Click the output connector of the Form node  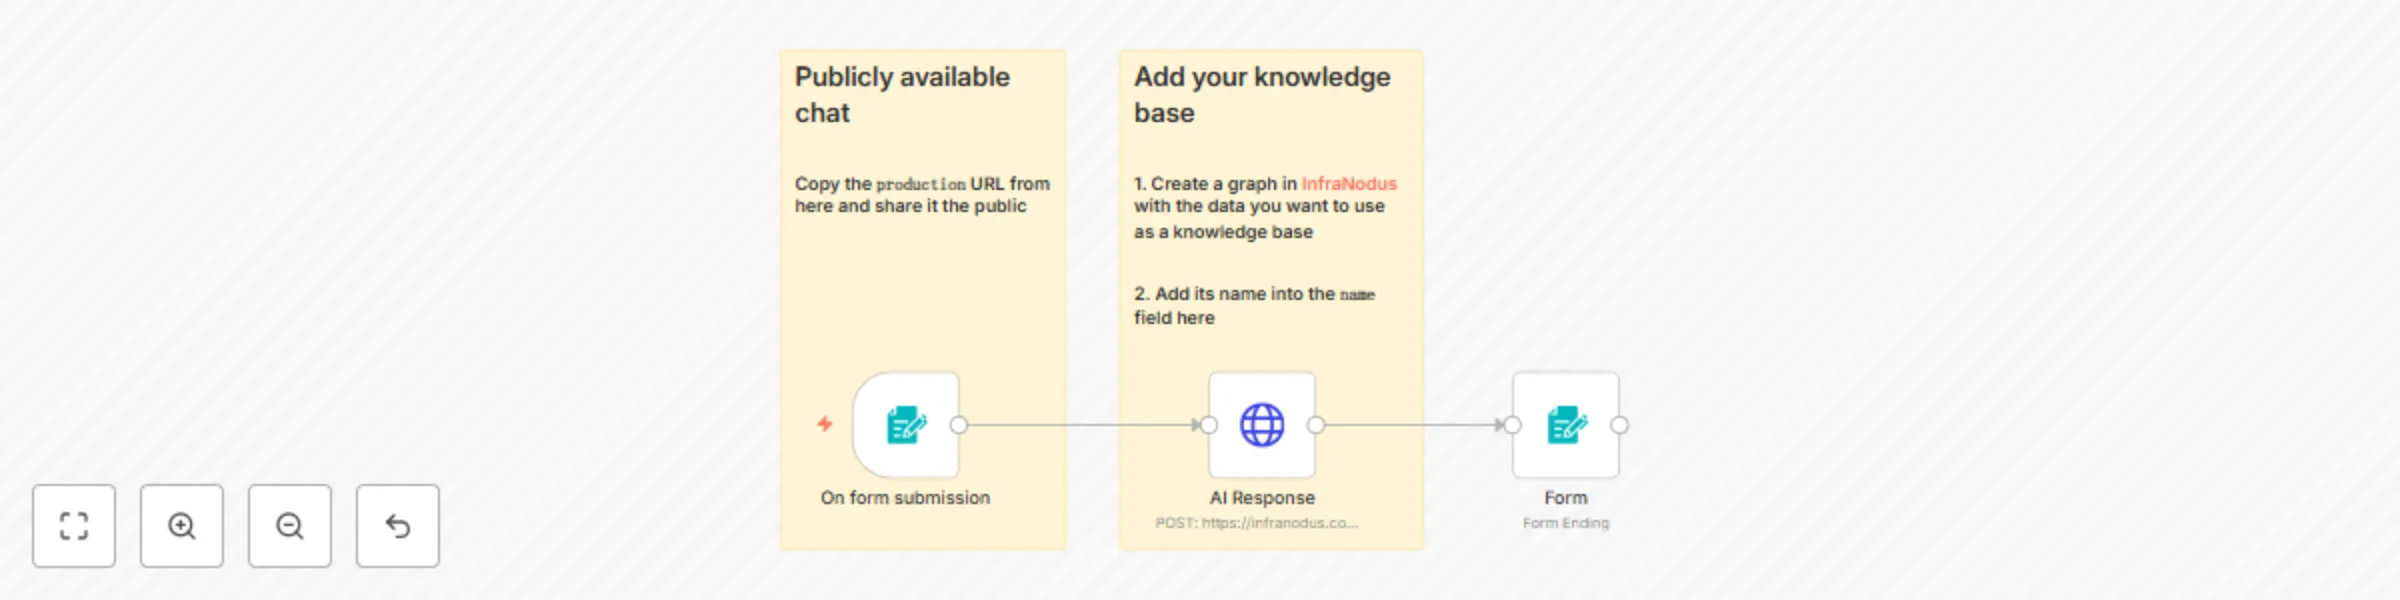pyautogui.click(x=1620, y=425)
